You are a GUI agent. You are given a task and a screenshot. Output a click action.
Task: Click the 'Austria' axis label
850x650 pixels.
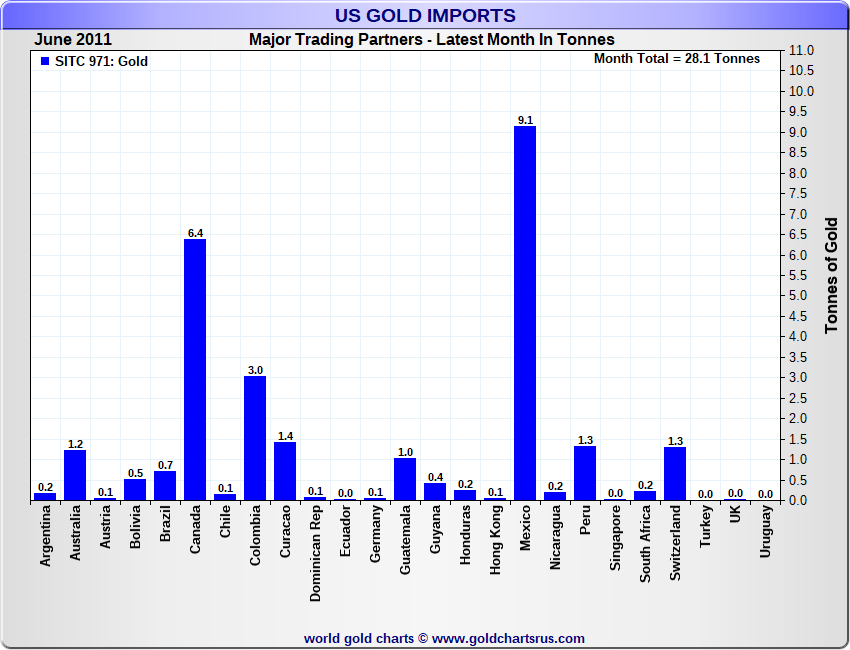coord(105,527)
